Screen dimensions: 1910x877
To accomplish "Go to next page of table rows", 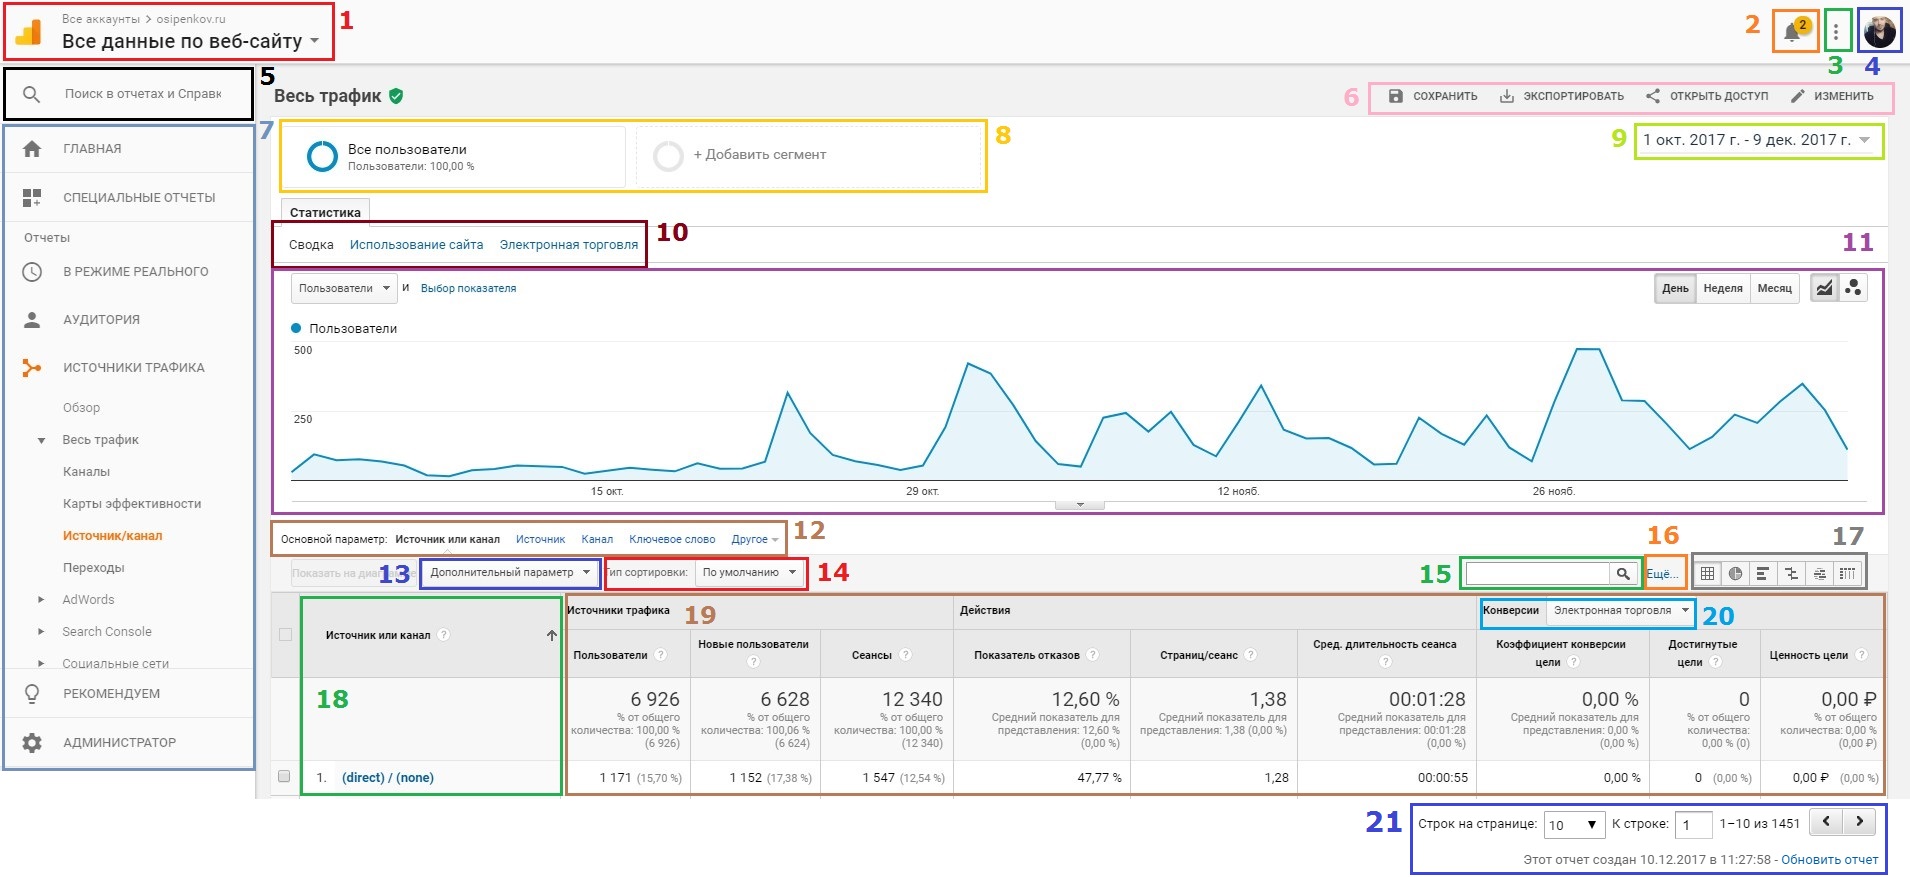I will (1859, 822).
